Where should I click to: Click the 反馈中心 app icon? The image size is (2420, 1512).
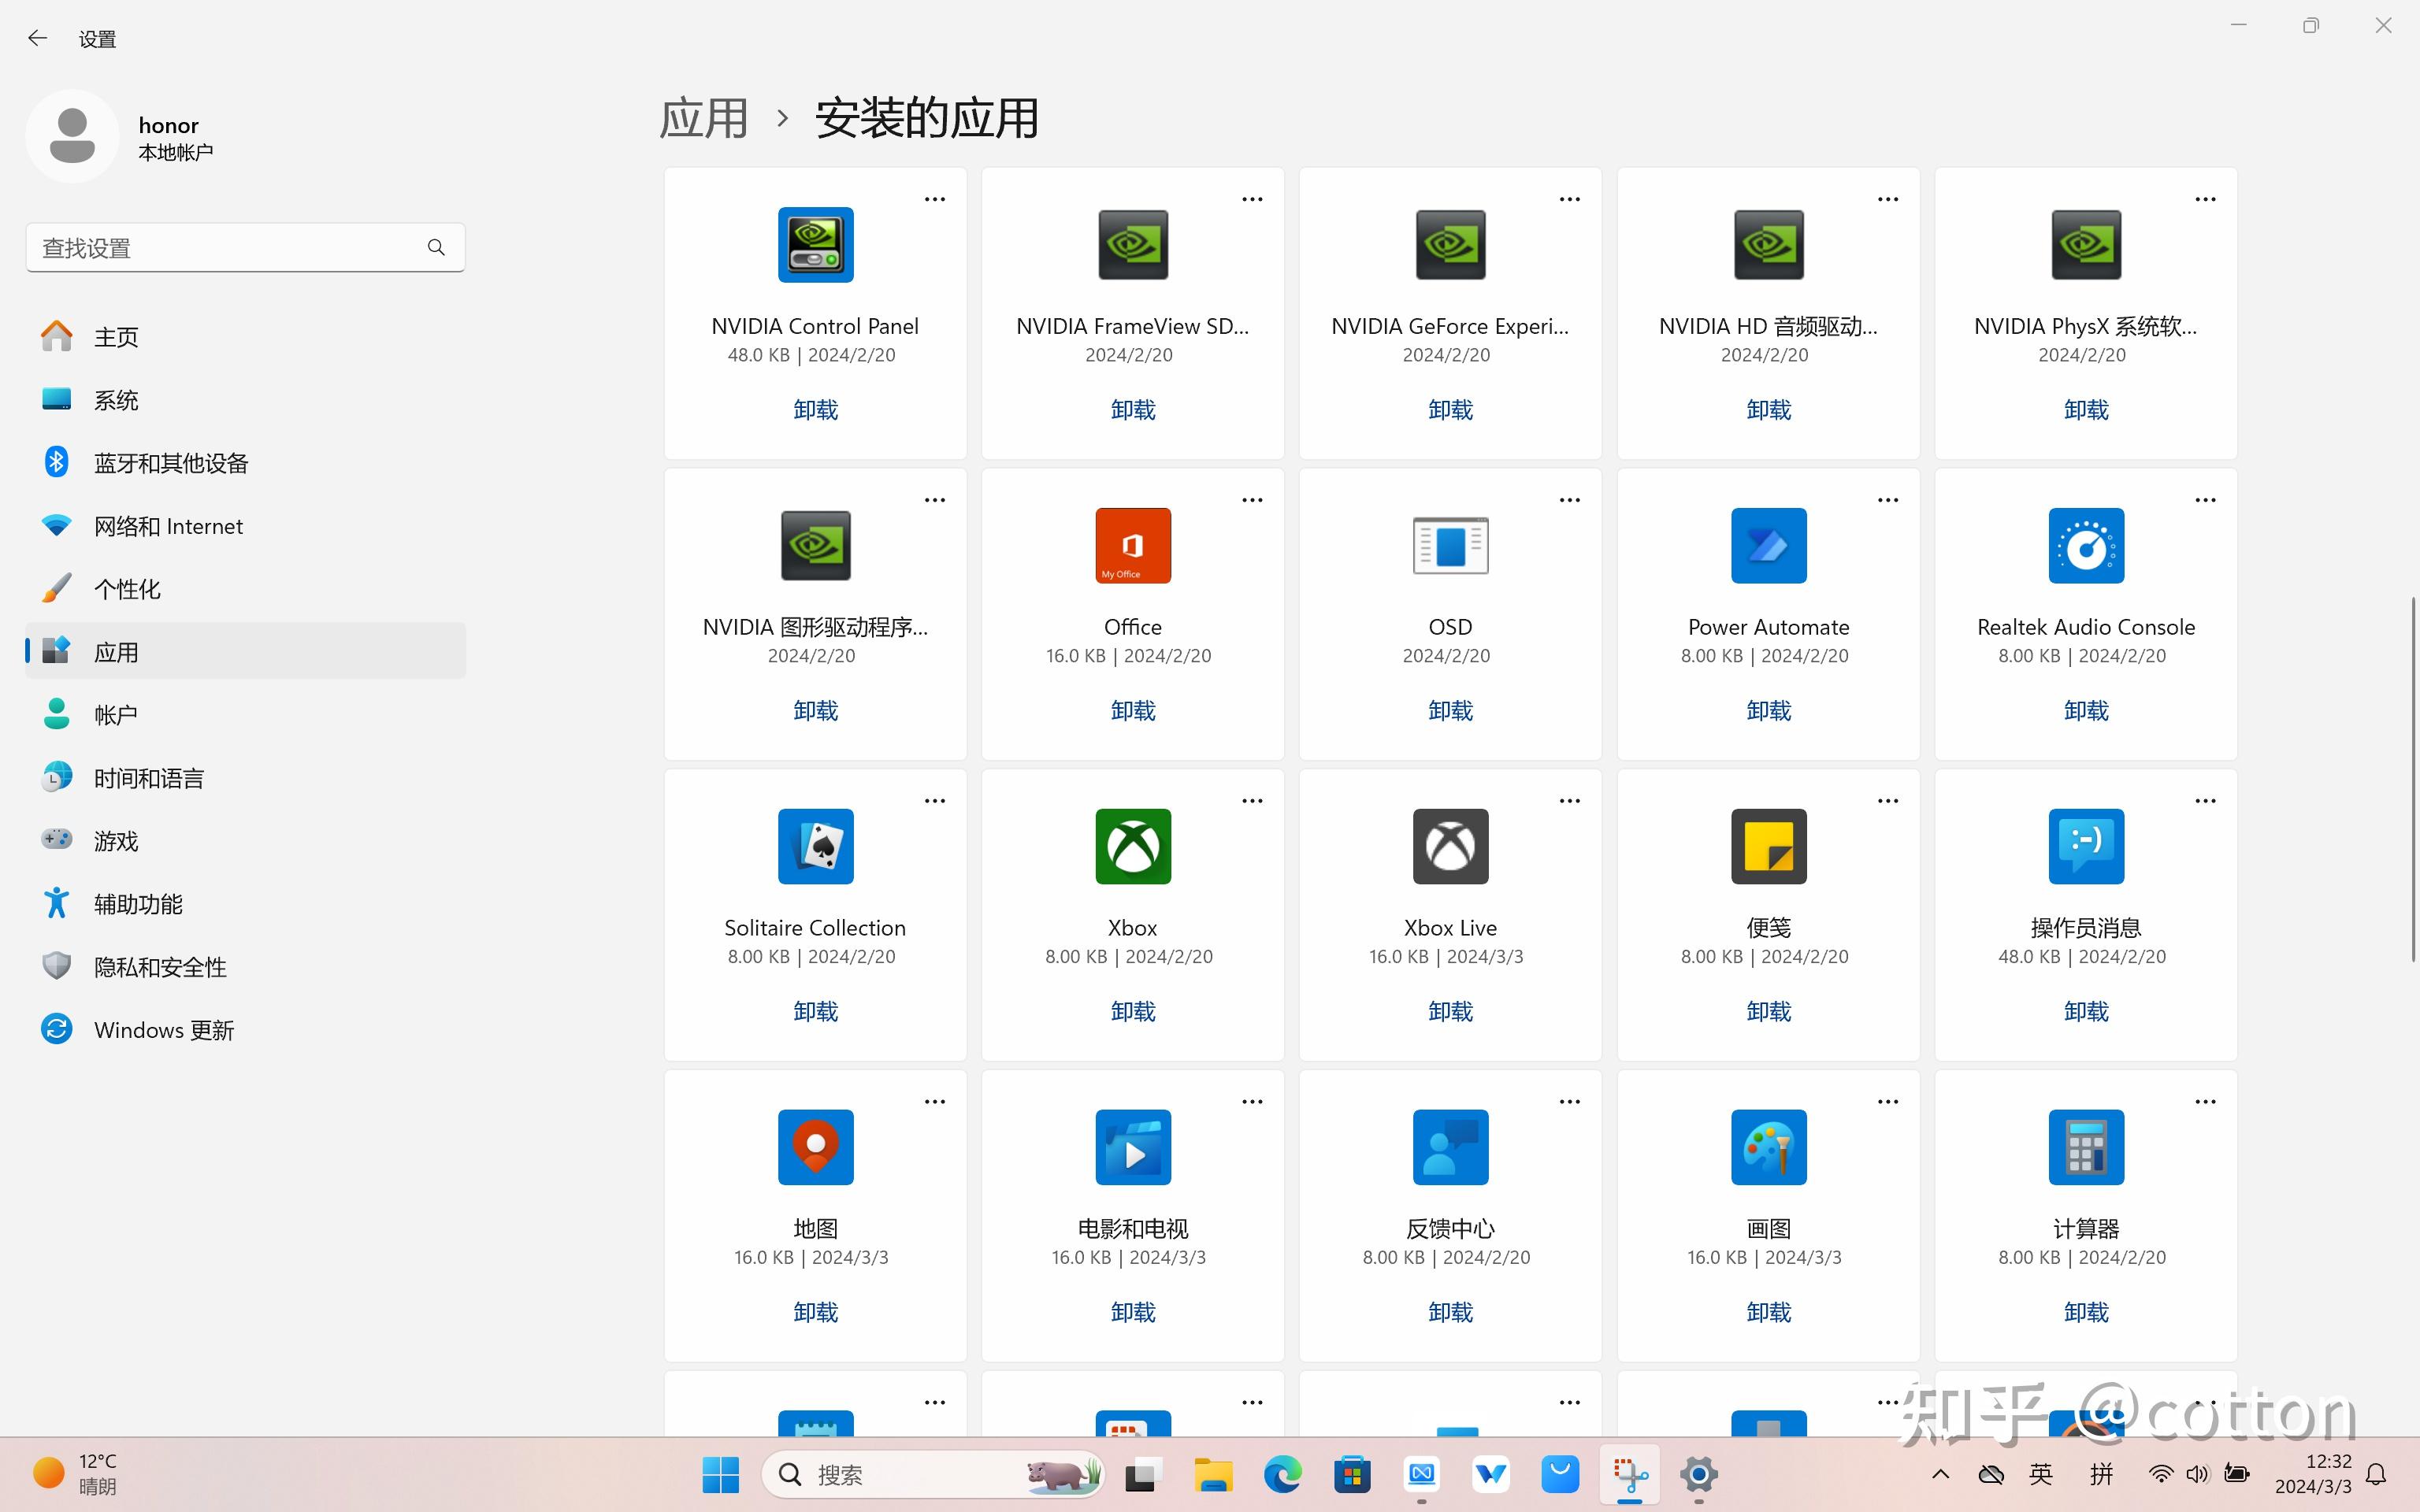coord(1450,1147)
